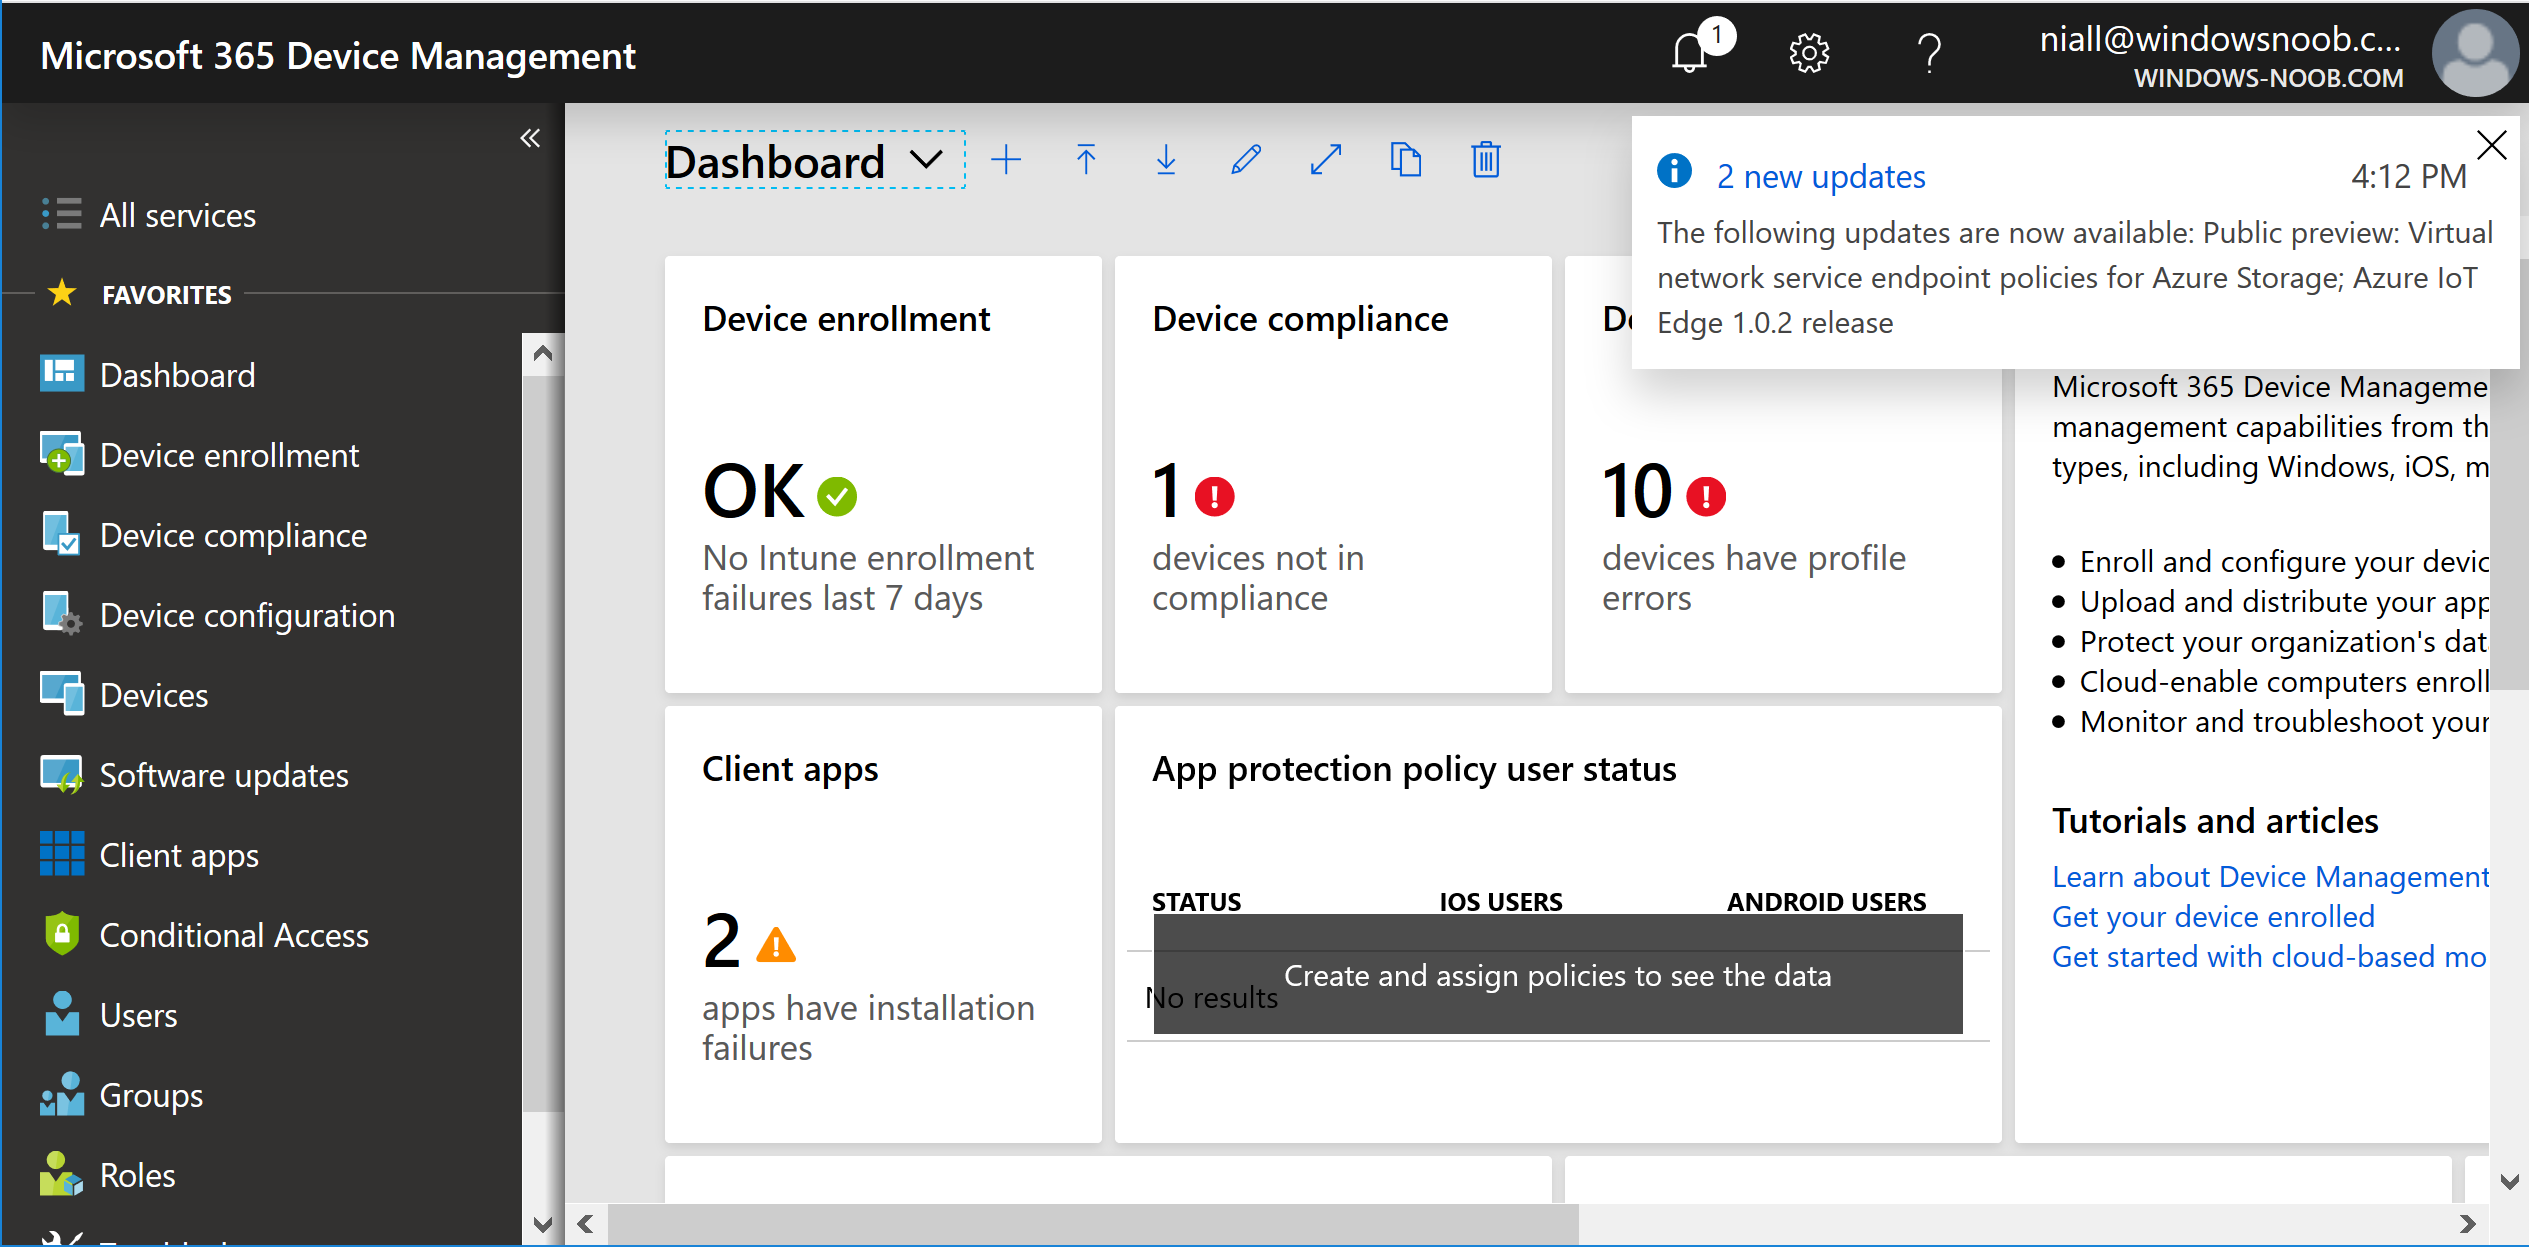Edit the dashboard with pencil icon

pyautogui.click(x=1246, y=160)
